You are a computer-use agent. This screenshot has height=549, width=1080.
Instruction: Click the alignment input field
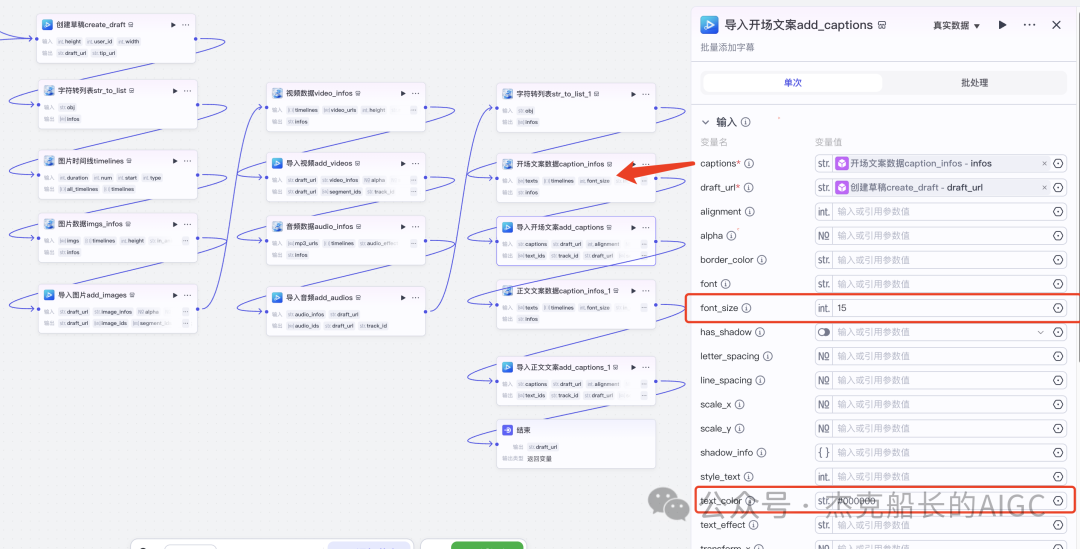coord(942,212)
